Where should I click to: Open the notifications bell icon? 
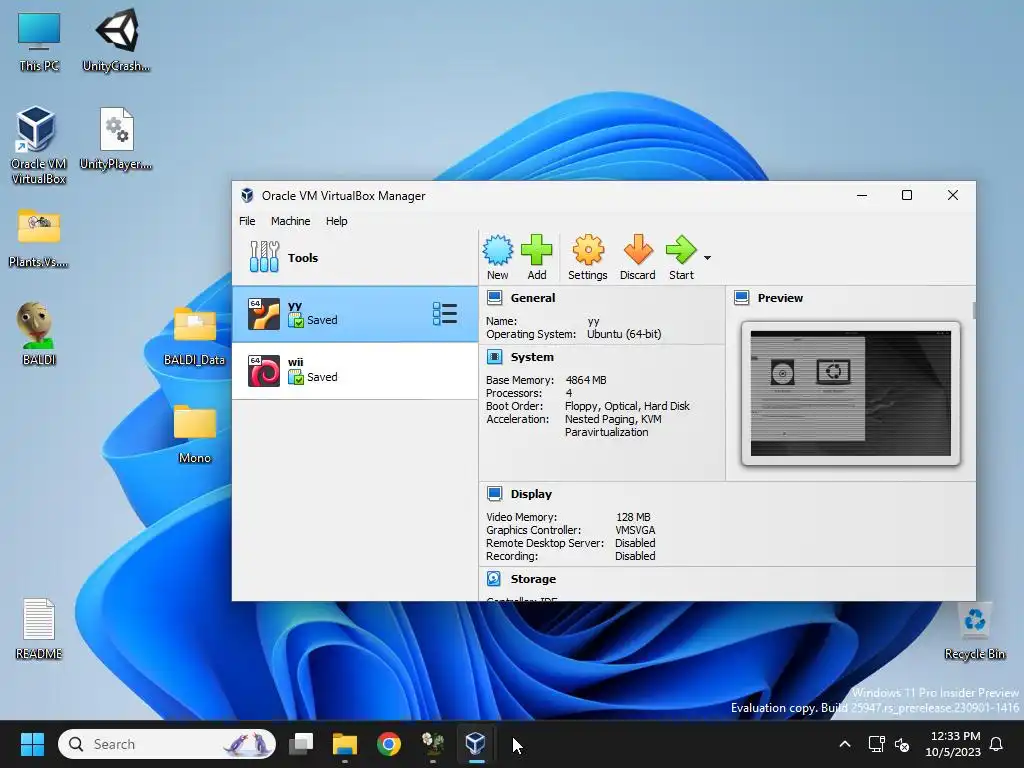(x=997, y=744)
